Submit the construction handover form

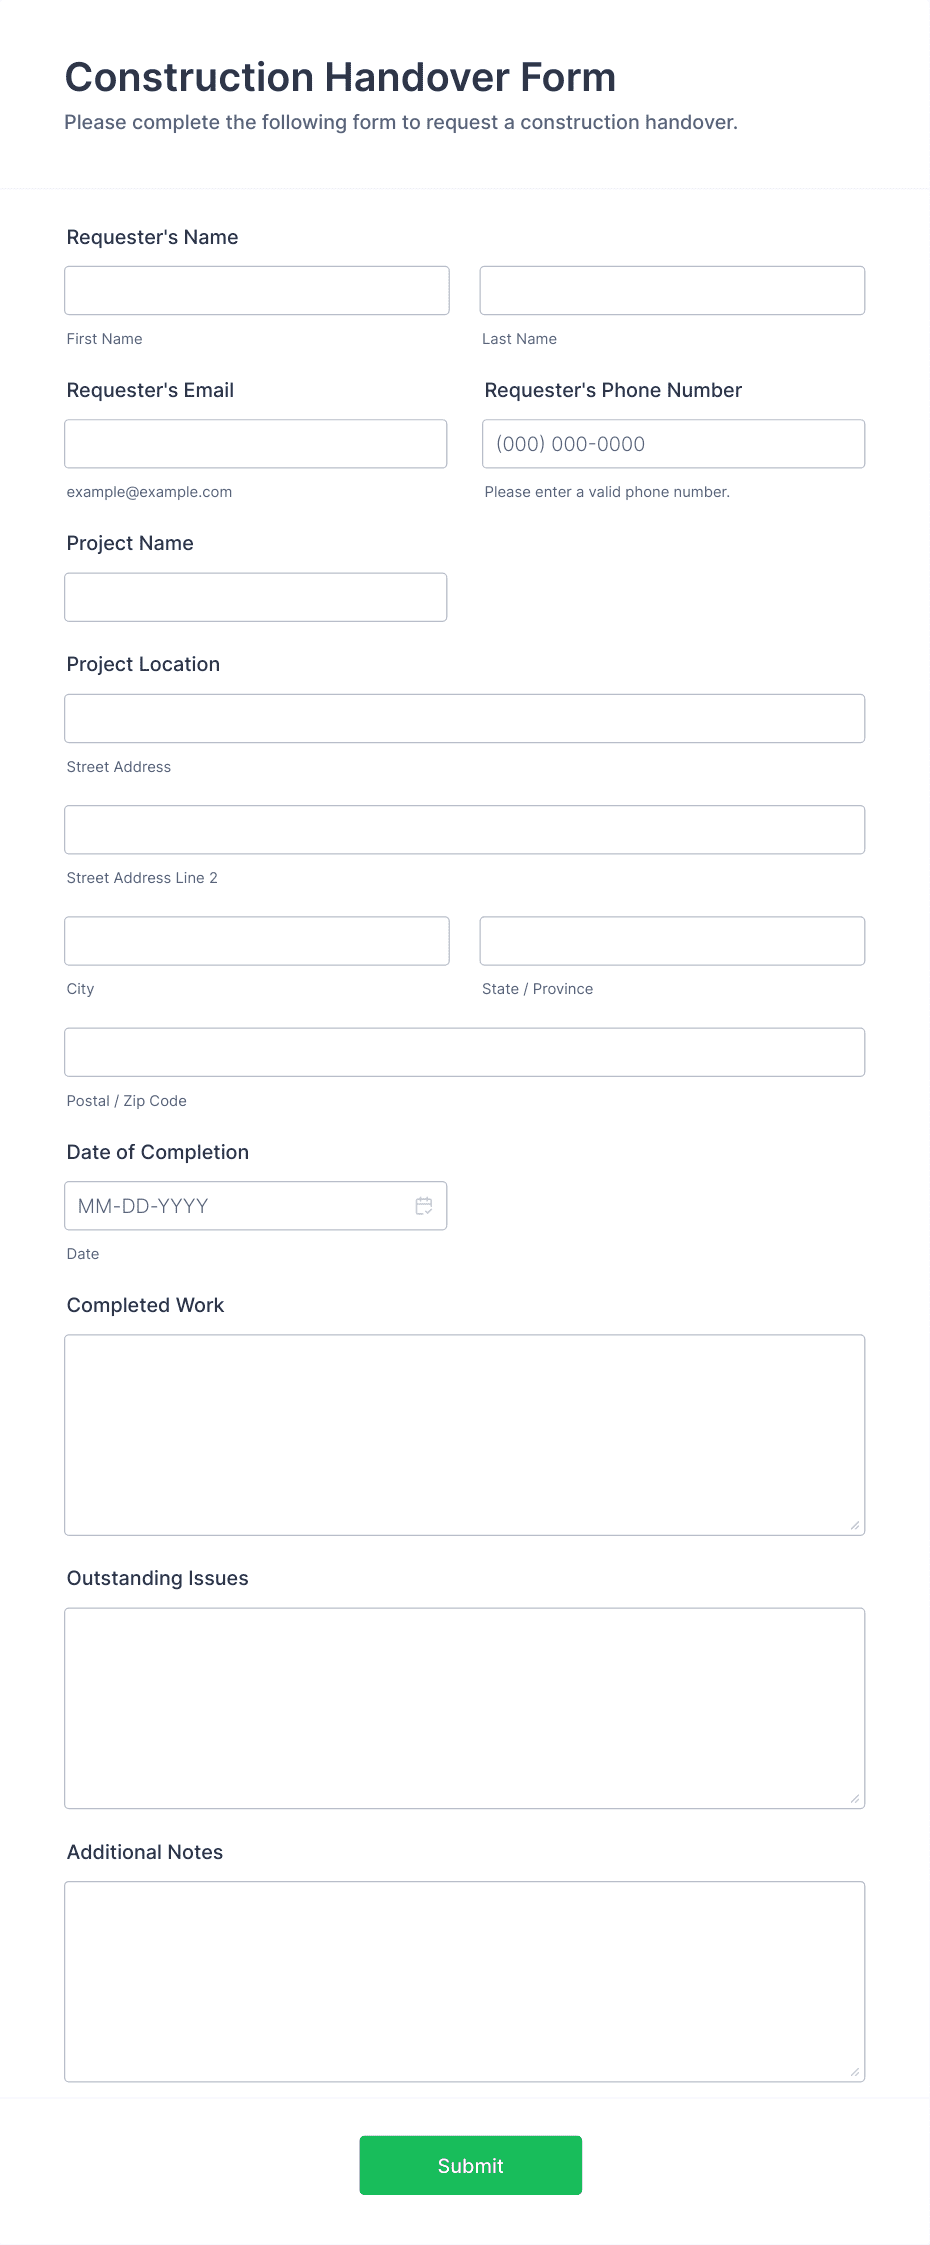click(471, 2166)
